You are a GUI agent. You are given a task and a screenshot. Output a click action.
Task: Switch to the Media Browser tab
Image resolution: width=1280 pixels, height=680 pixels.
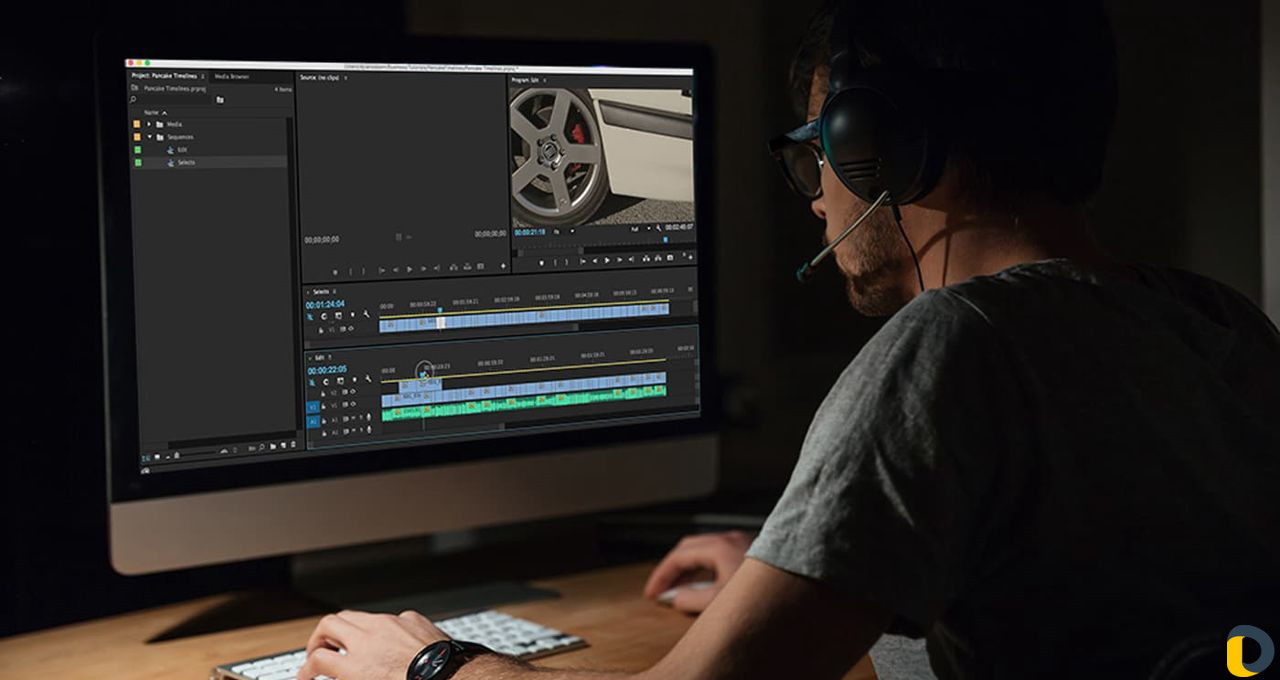(232, 76)
